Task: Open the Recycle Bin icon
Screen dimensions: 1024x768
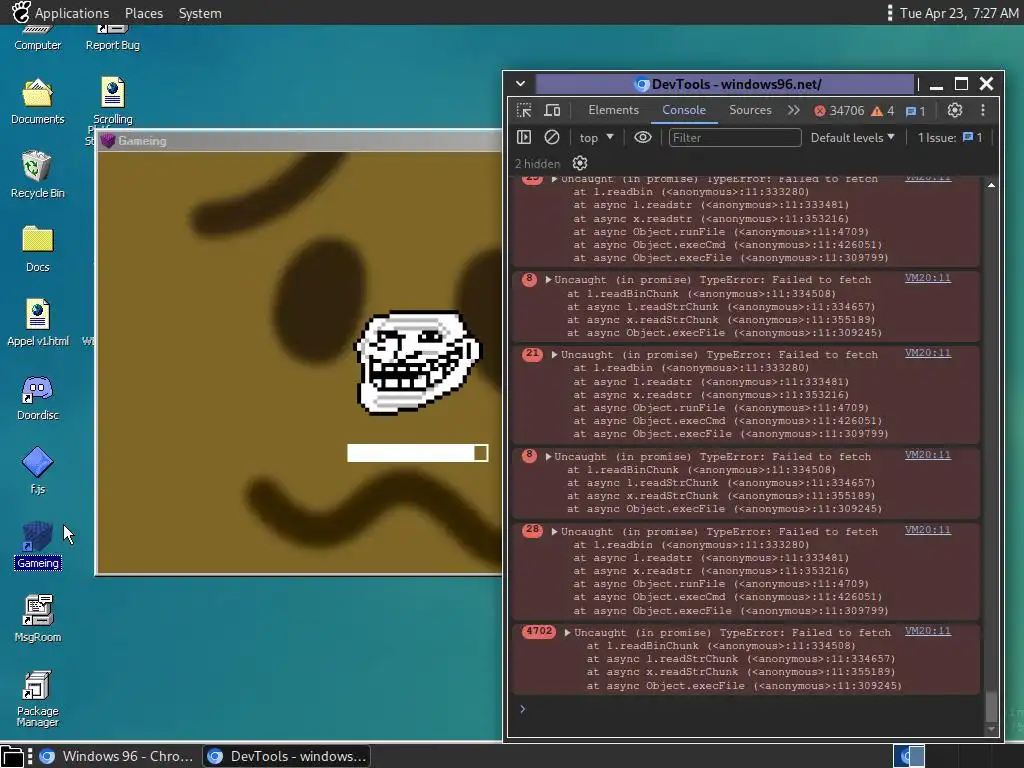Action: [37, 175]
